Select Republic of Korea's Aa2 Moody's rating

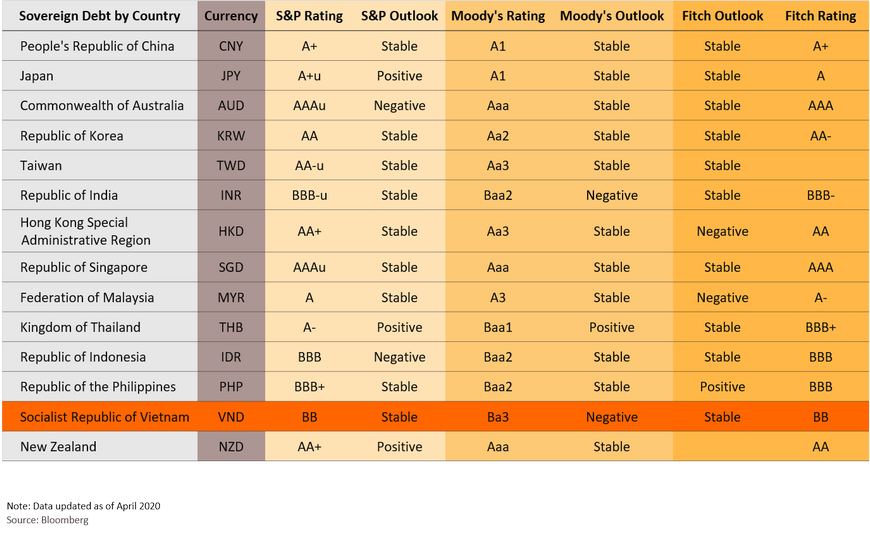498,136
